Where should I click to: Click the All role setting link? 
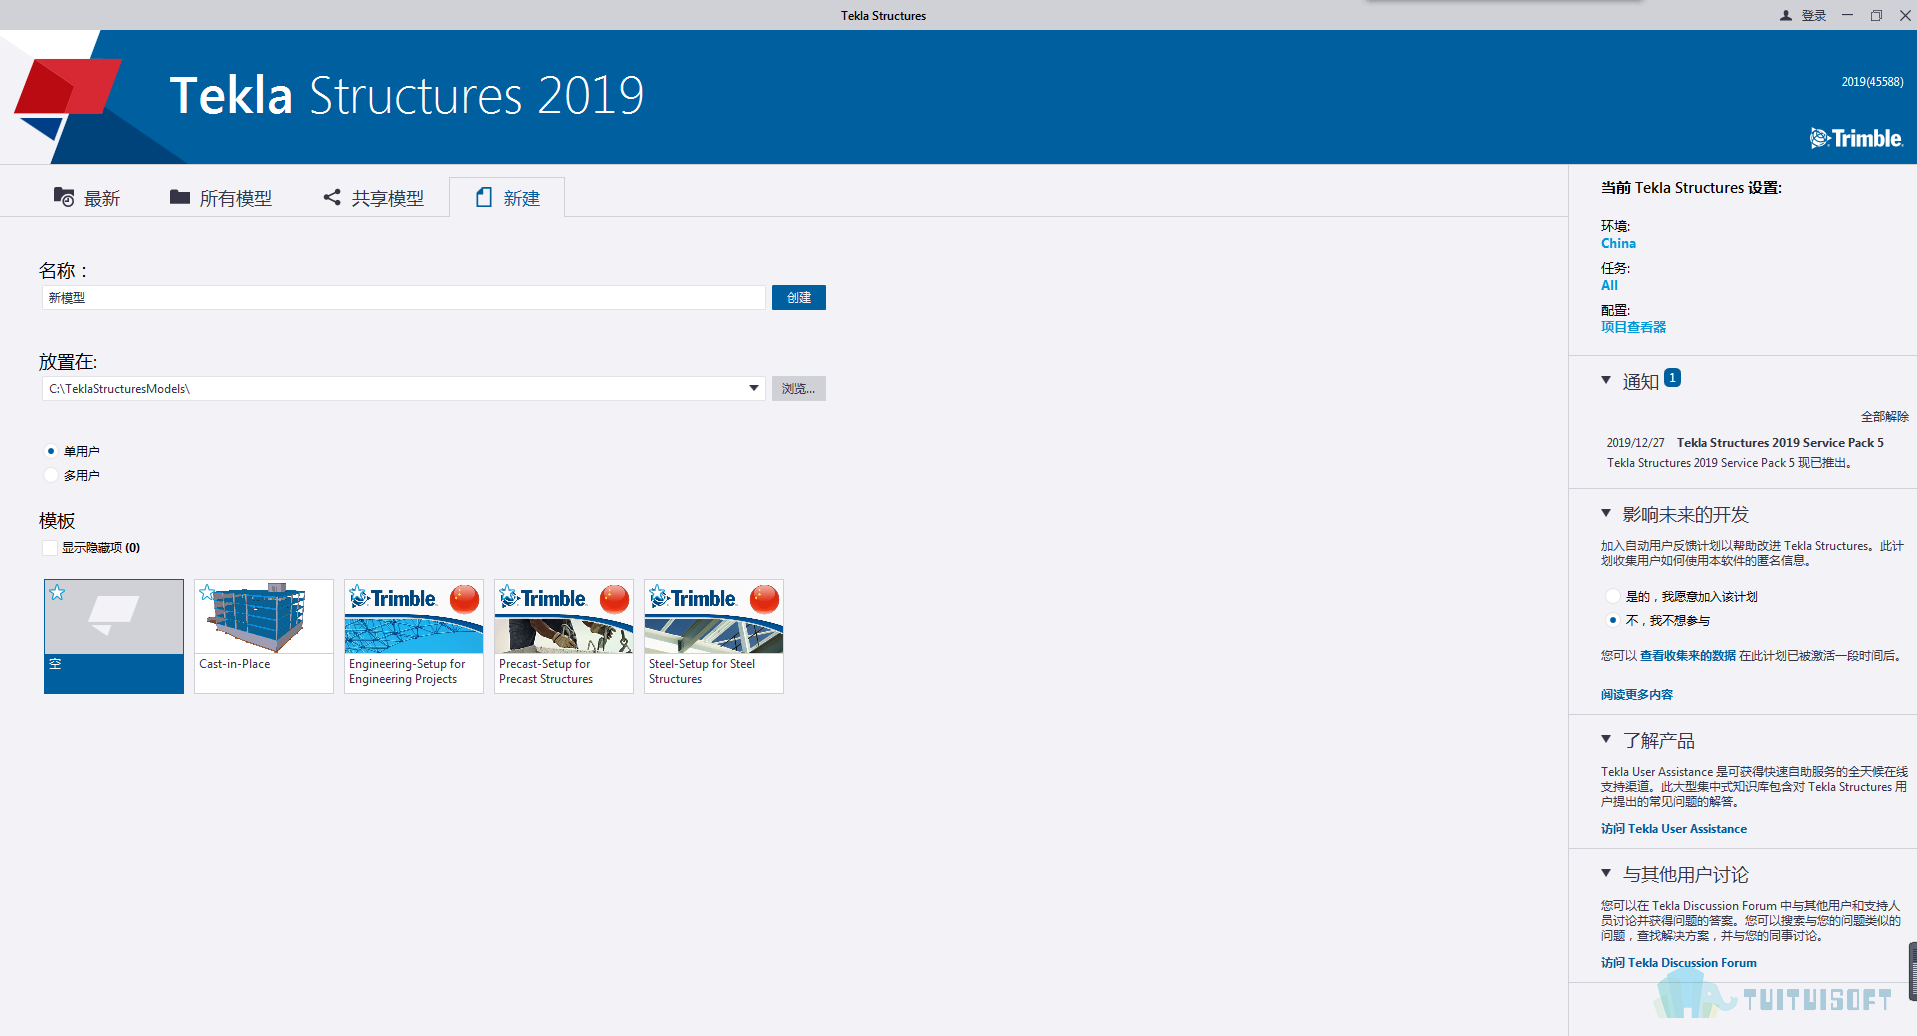(1609, 285)
